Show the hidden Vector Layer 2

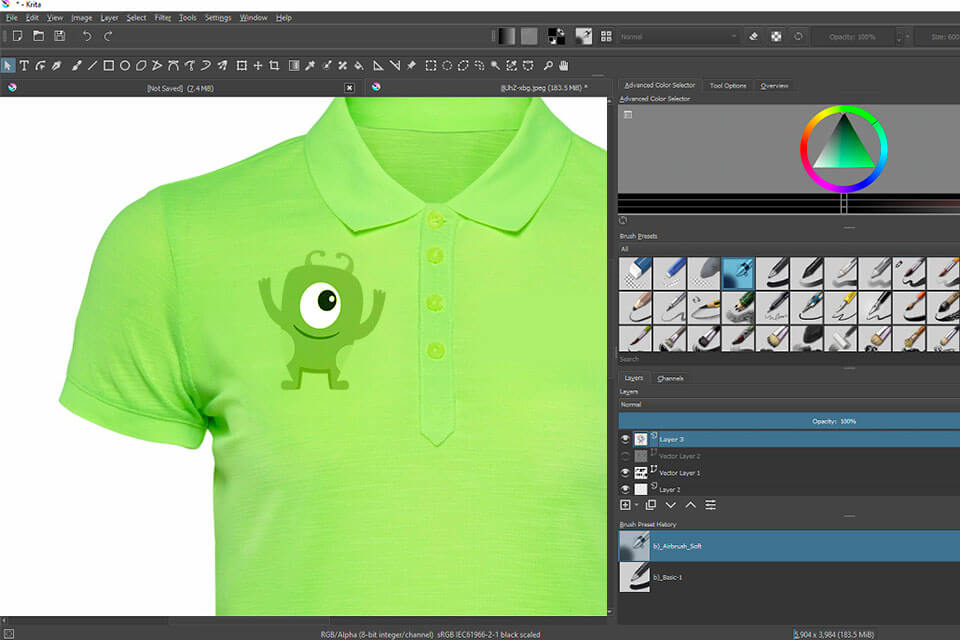pos(626,456)
